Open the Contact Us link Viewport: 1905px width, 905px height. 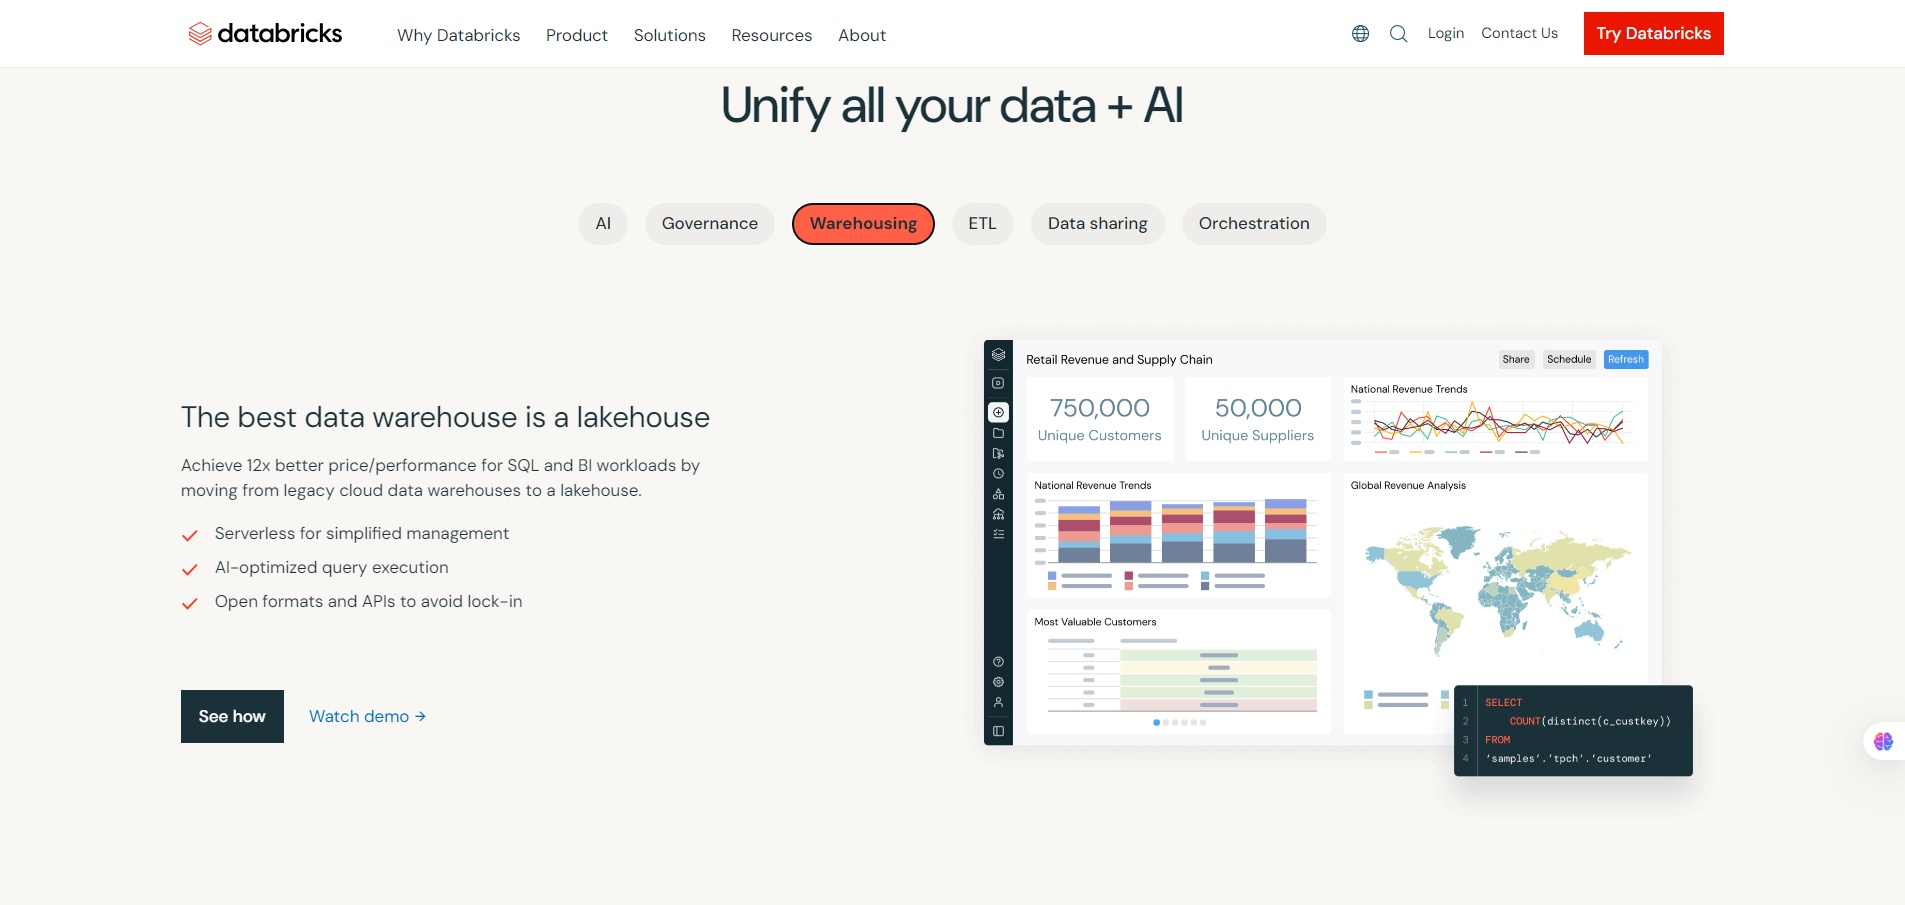(x=1519, y=33)
